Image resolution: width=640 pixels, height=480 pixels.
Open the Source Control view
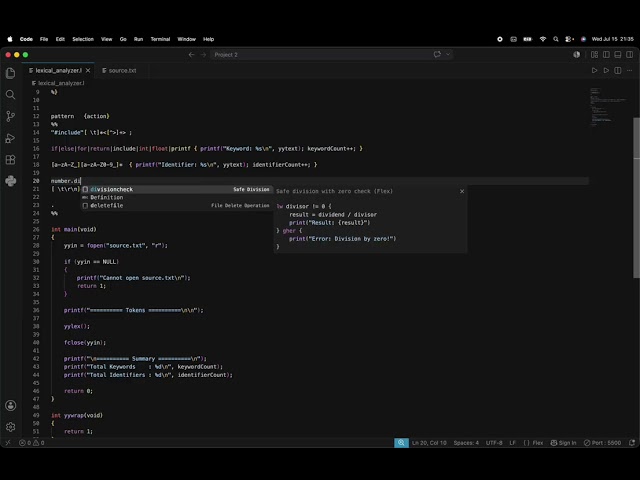(11, 116)
